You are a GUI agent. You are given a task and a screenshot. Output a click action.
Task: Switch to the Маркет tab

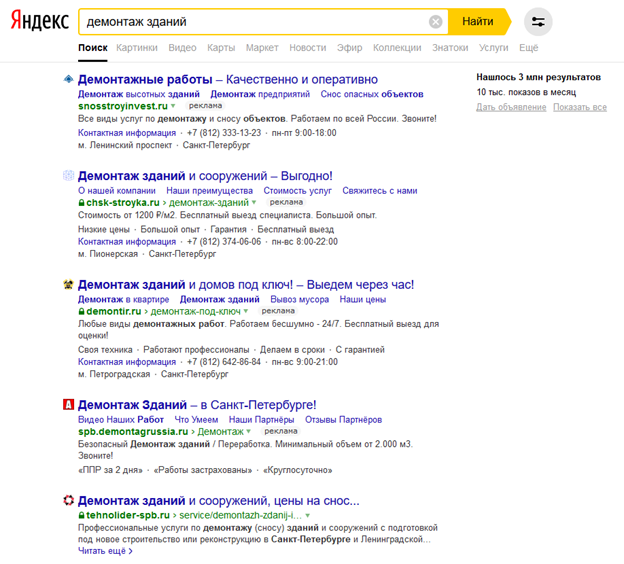pyautogui.click(x=262, y=48)
